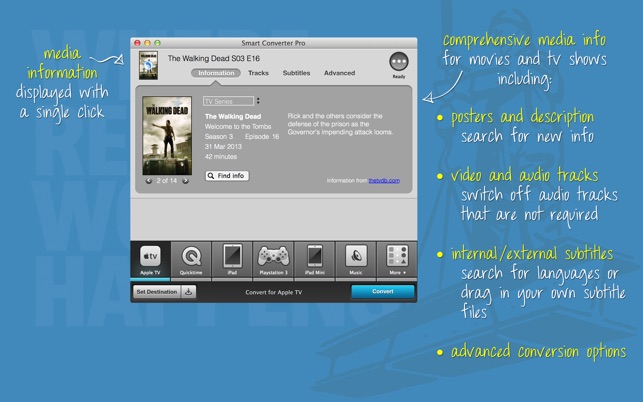Show the previous poster image
The image size is (643, 402).
tap(149, 181)
